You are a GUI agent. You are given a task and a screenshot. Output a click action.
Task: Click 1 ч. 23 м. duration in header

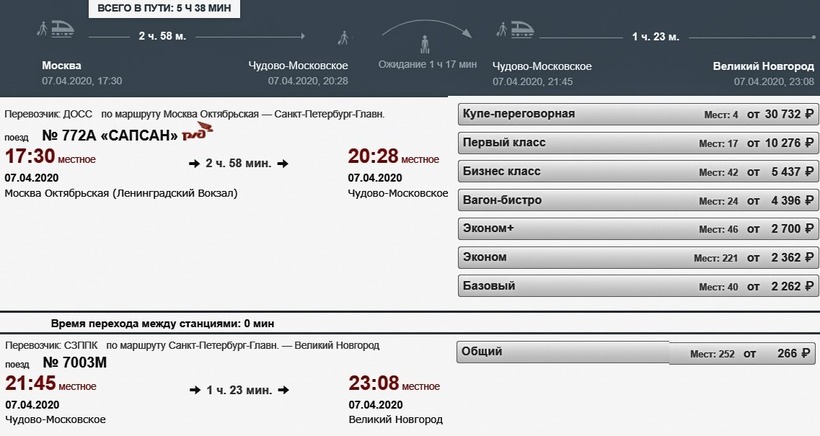point(655,37)
